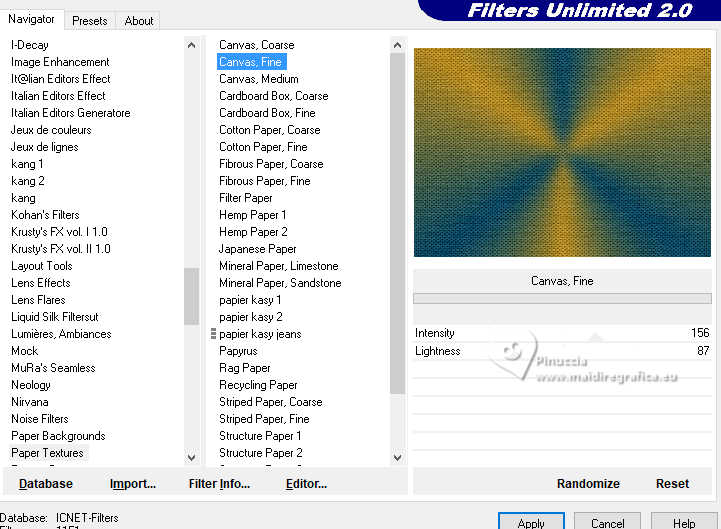721x529 pixels.
Task: Choose Japanese Paper filter
Action: tap(258, 249)
